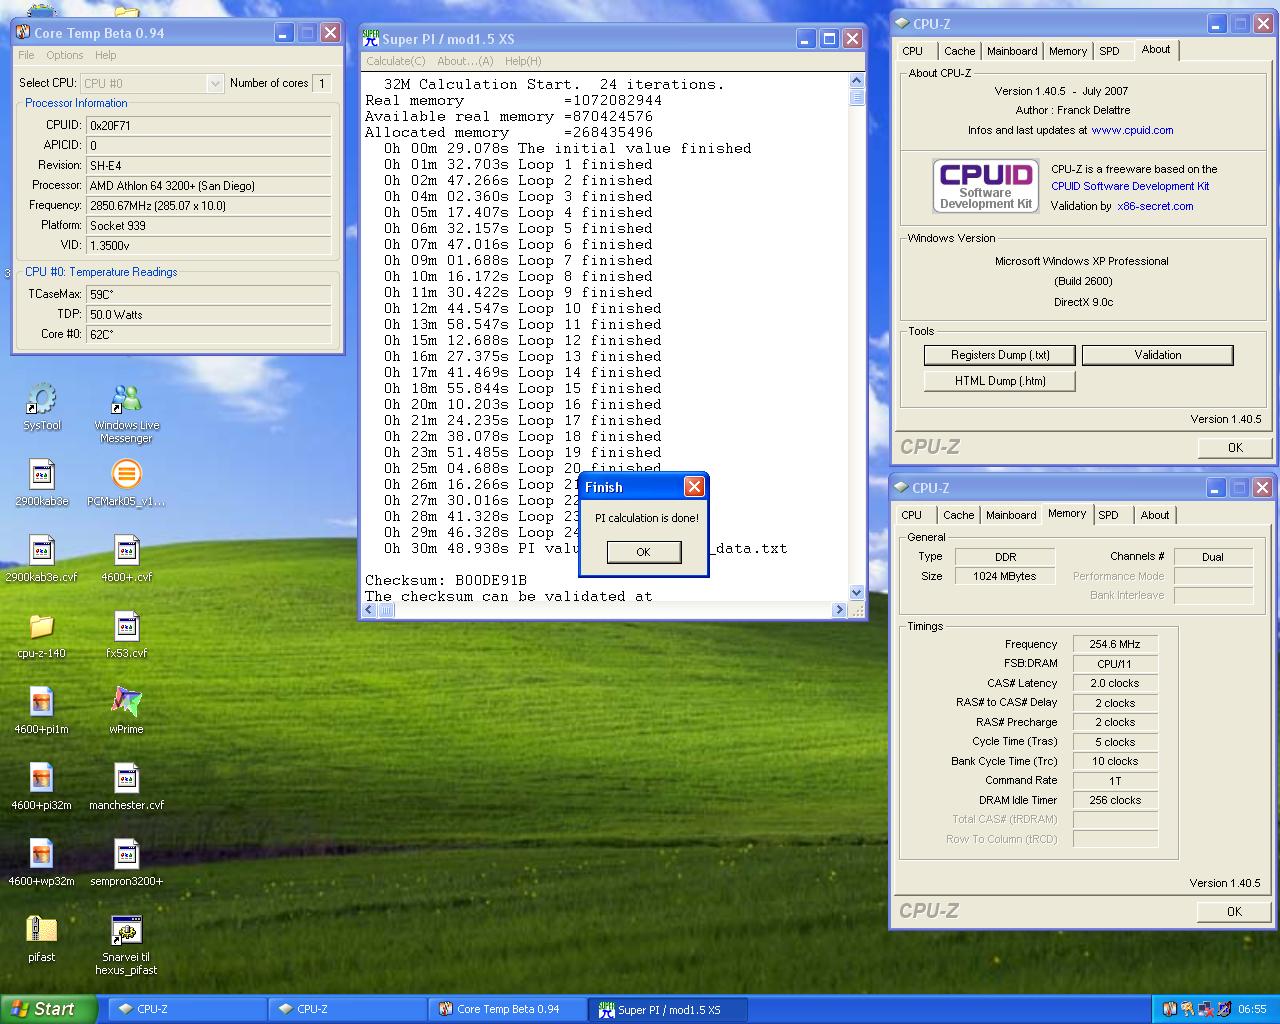Click OK in the bottom CPU-Z window
This screenshot has height=1024, width=1280.
tap(1234, 911)
